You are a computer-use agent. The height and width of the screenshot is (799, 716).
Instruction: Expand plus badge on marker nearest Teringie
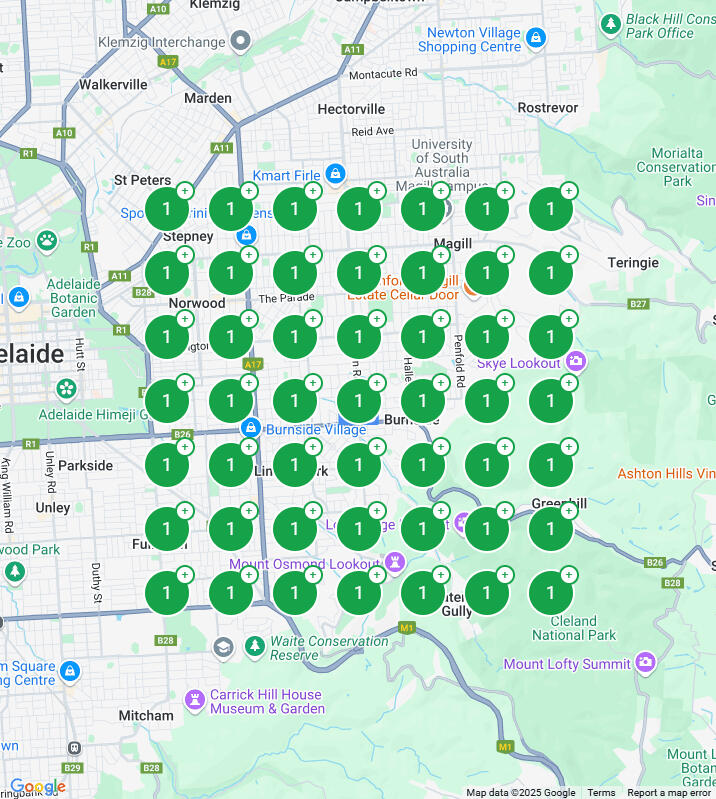coord(569,255)
